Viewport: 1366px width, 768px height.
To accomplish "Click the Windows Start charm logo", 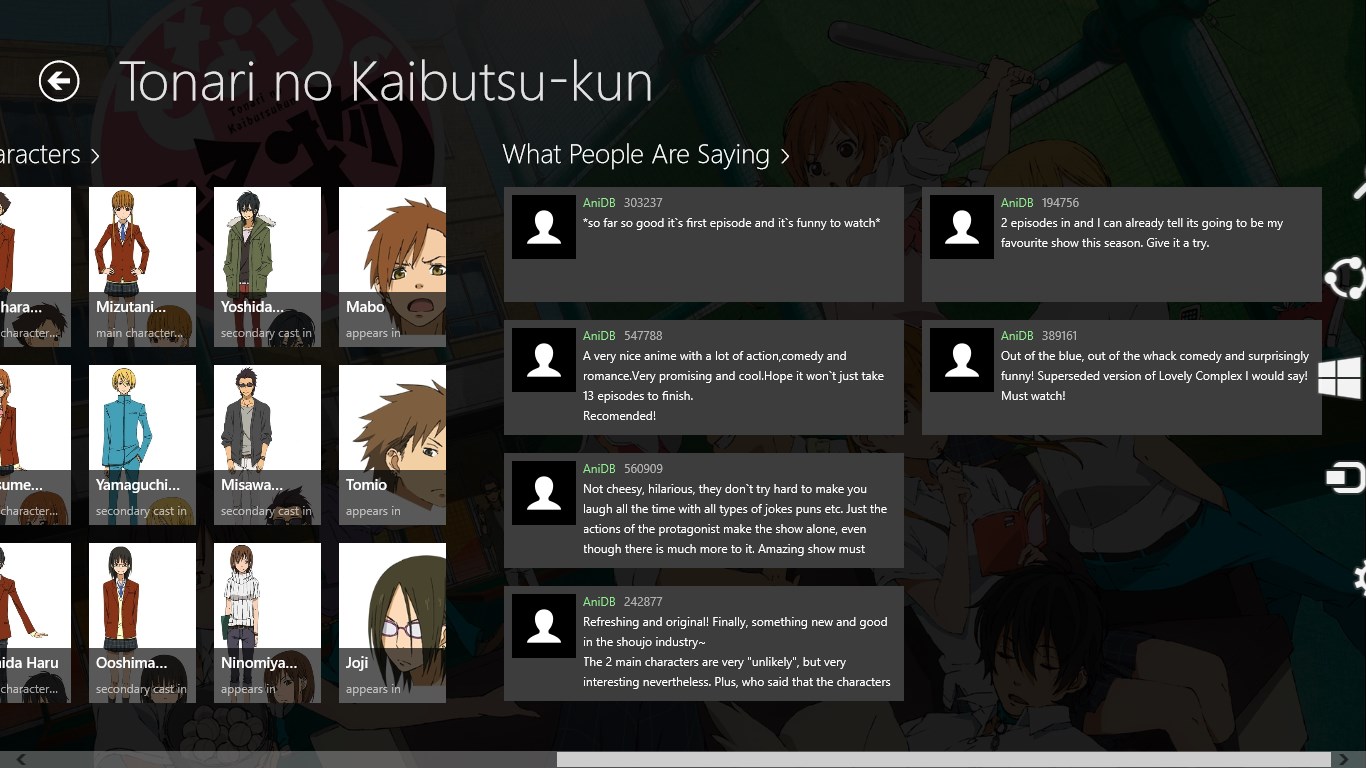I will point(1342,379).
